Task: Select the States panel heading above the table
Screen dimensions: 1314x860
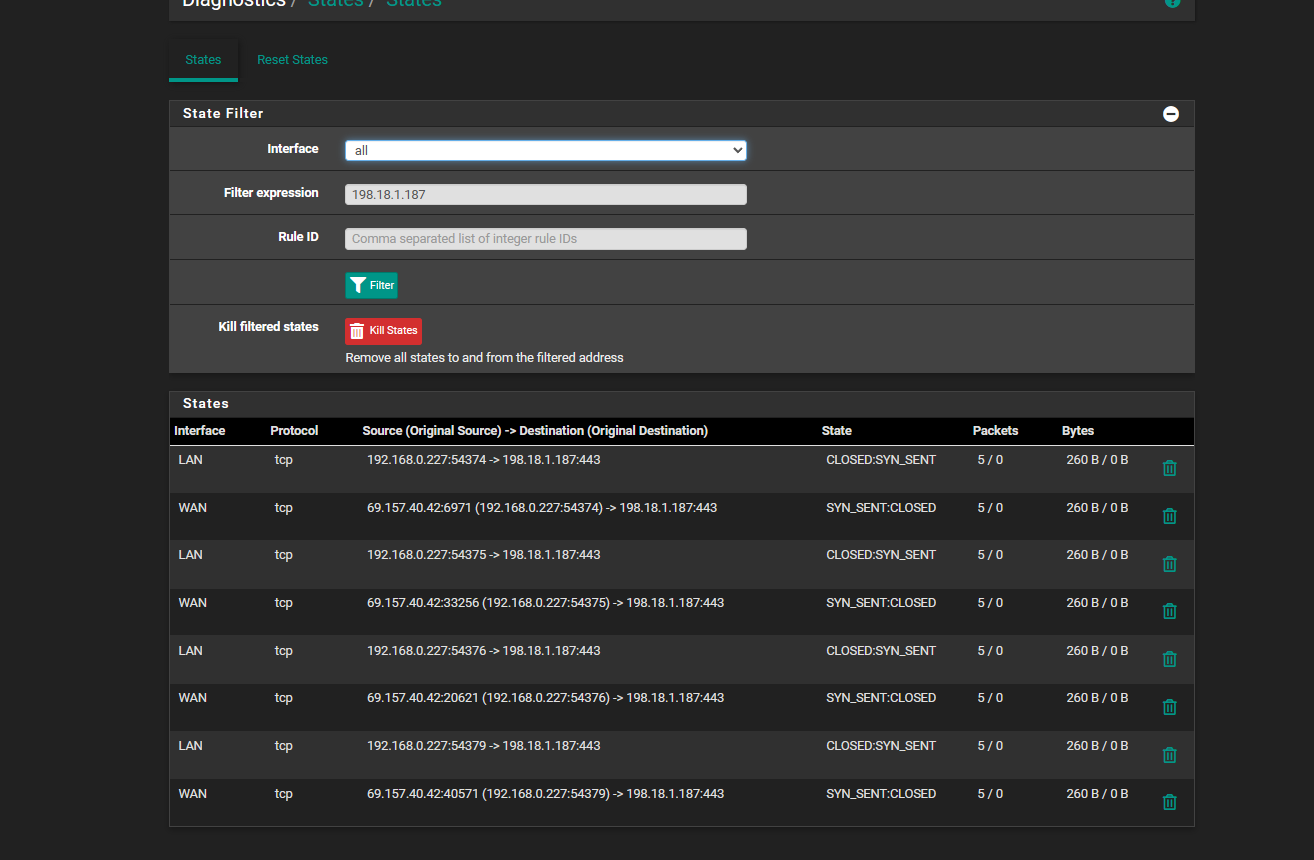Action: point(206,404)
